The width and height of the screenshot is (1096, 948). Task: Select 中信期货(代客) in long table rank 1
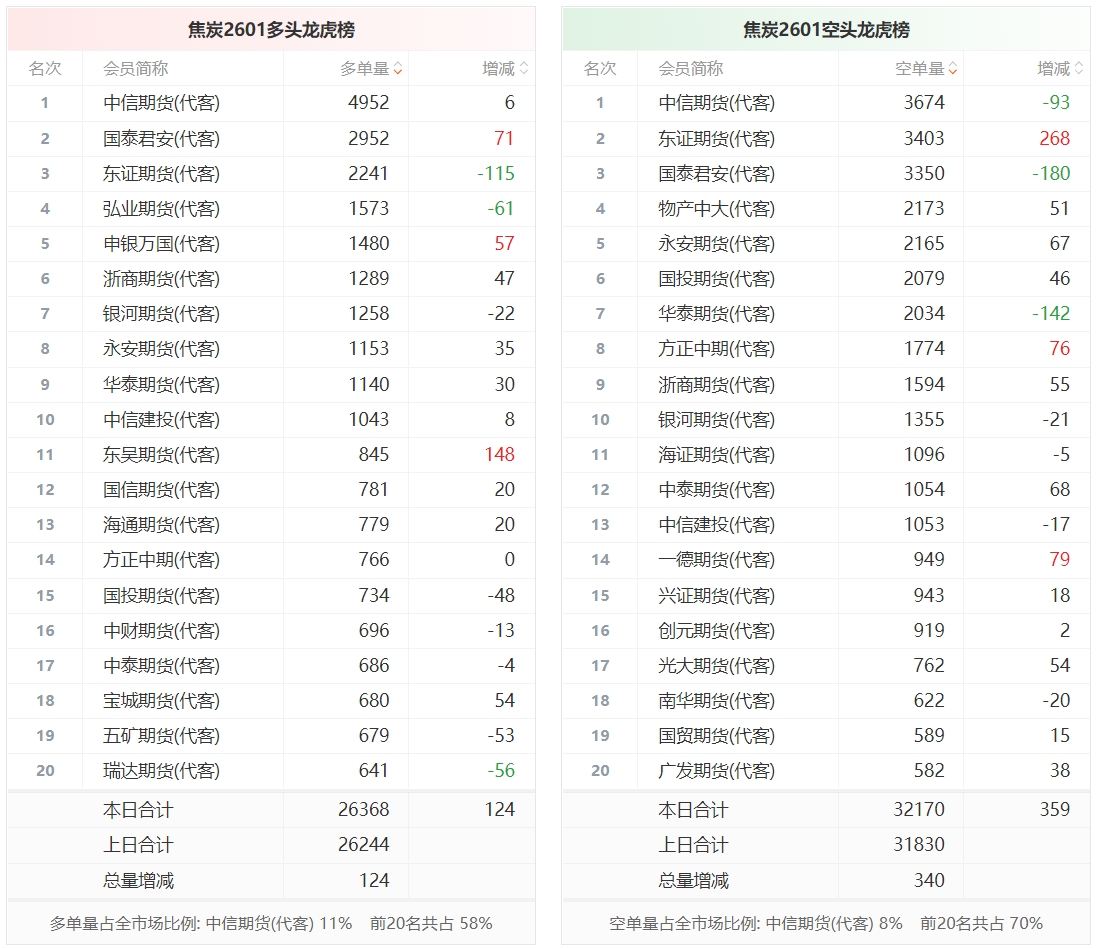pyautogui.click(x=161, y=103)
